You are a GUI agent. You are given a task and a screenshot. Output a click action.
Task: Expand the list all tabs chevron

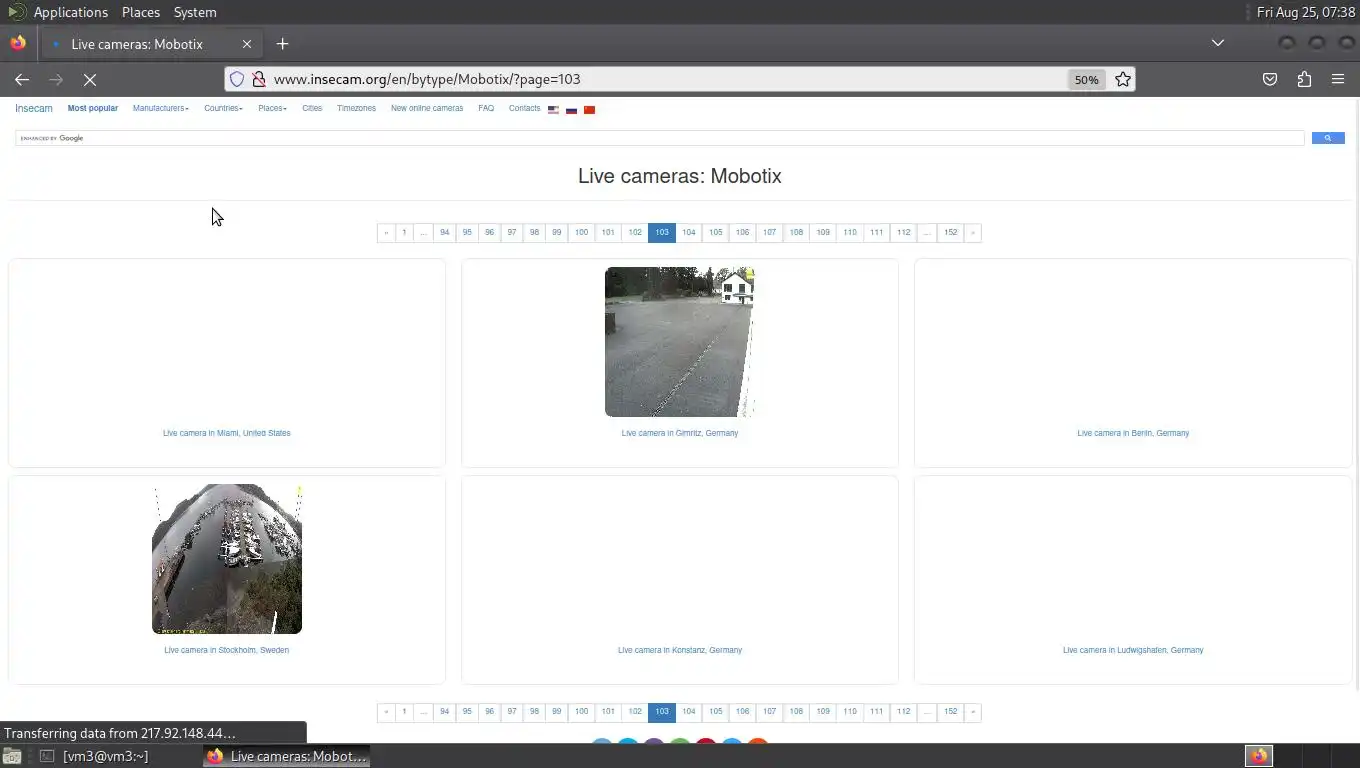[1218, 43]
